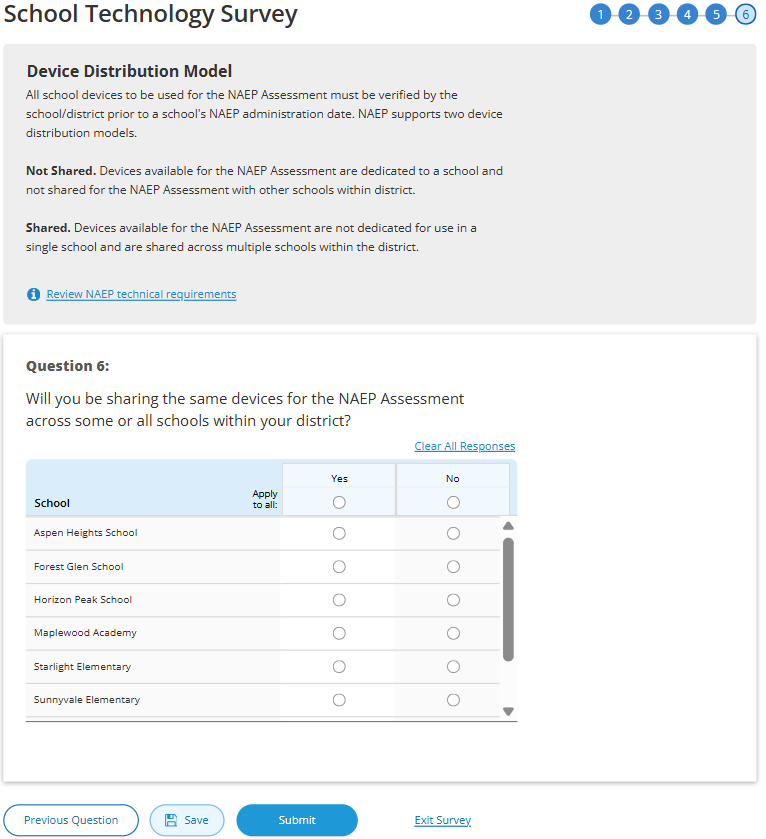Click Clear All Responses link
766x839 pixels.
(x=465, y=446)
